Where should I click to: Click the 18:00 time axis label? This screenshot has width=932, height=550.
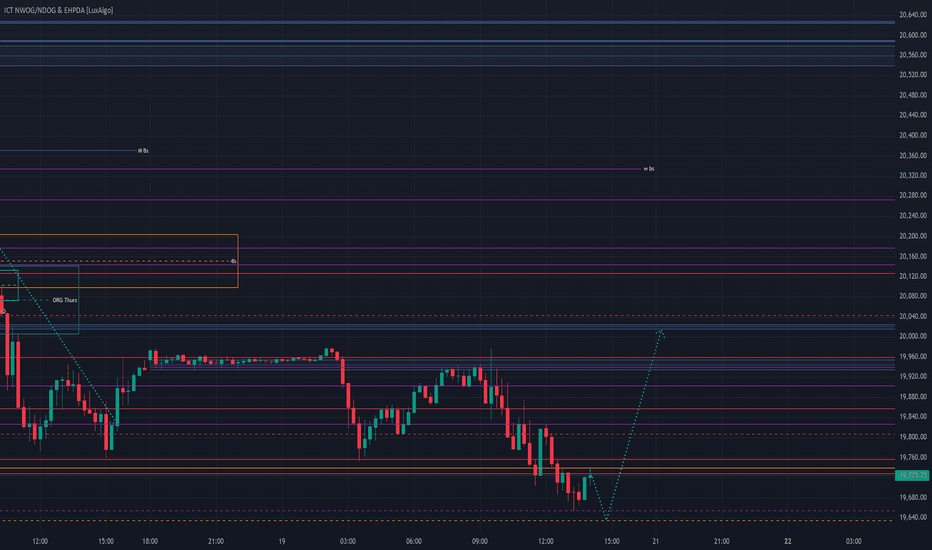(150, 541)
